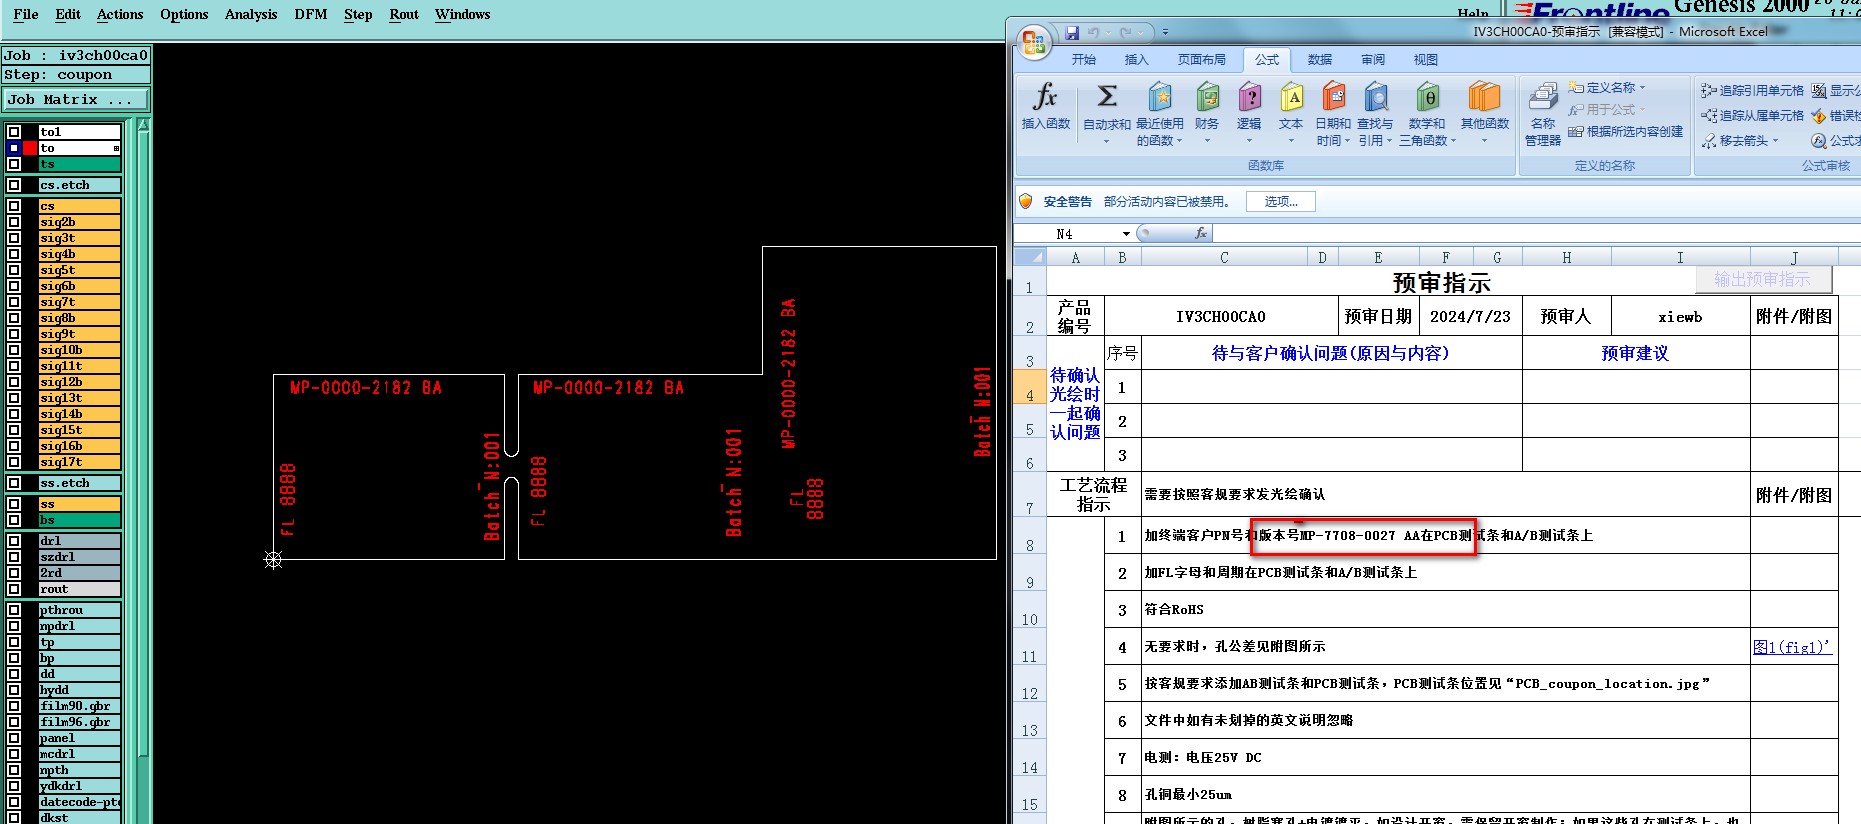
Task: Click the fx button beside the formula bar
Action: [1201, 233]
